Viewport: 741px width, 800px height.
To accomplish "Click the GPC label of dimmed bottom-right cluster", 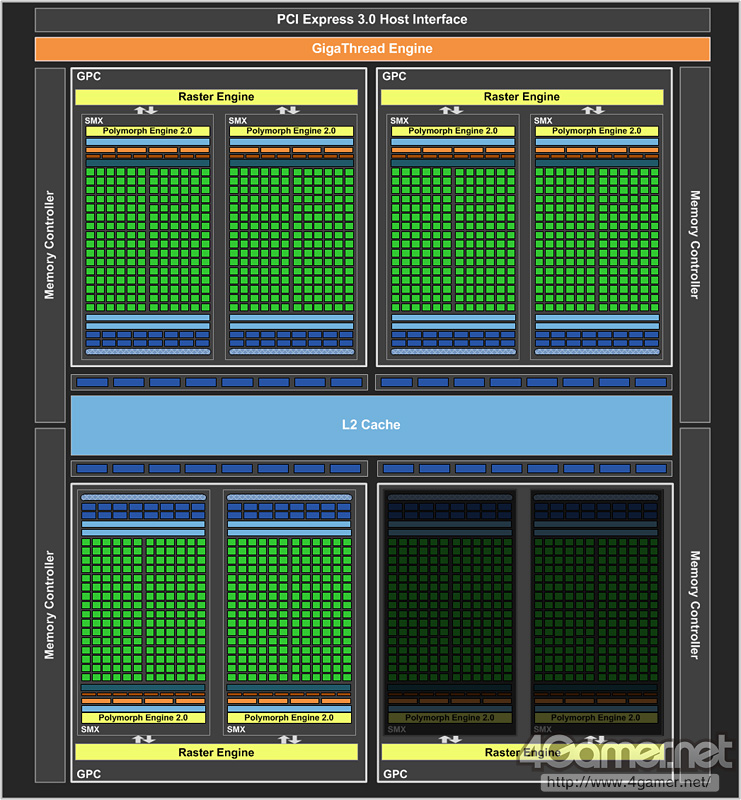I will [396, 774].
